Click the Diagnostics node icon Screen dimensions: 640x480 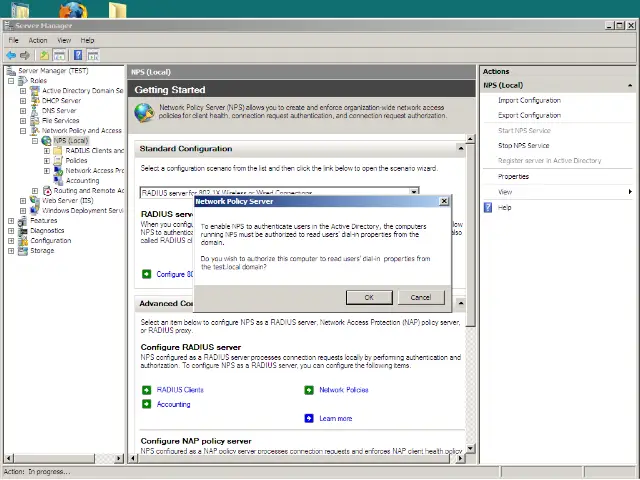tap(23, 231)
